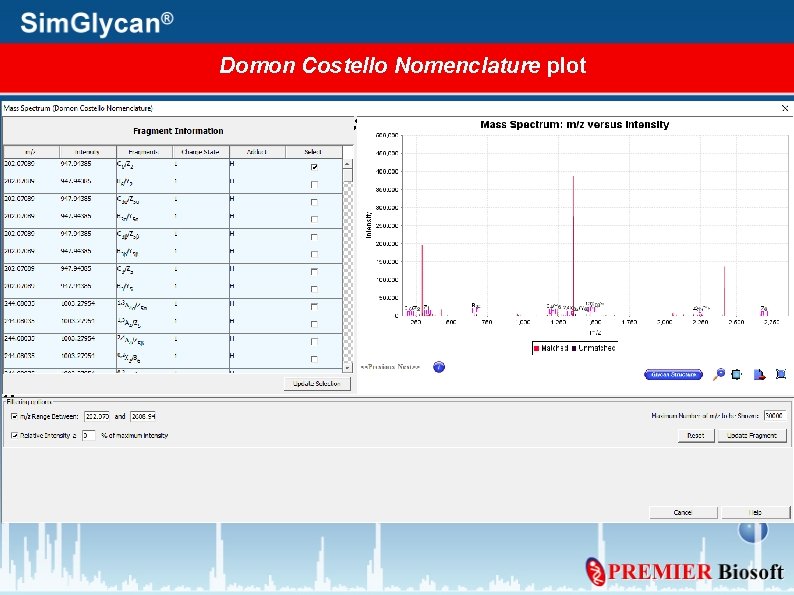Image resolution: width=794 pixels, height=595 pixels.
Task: Click the 'Fragment Information' panel heading
Action: pos(178,131)
